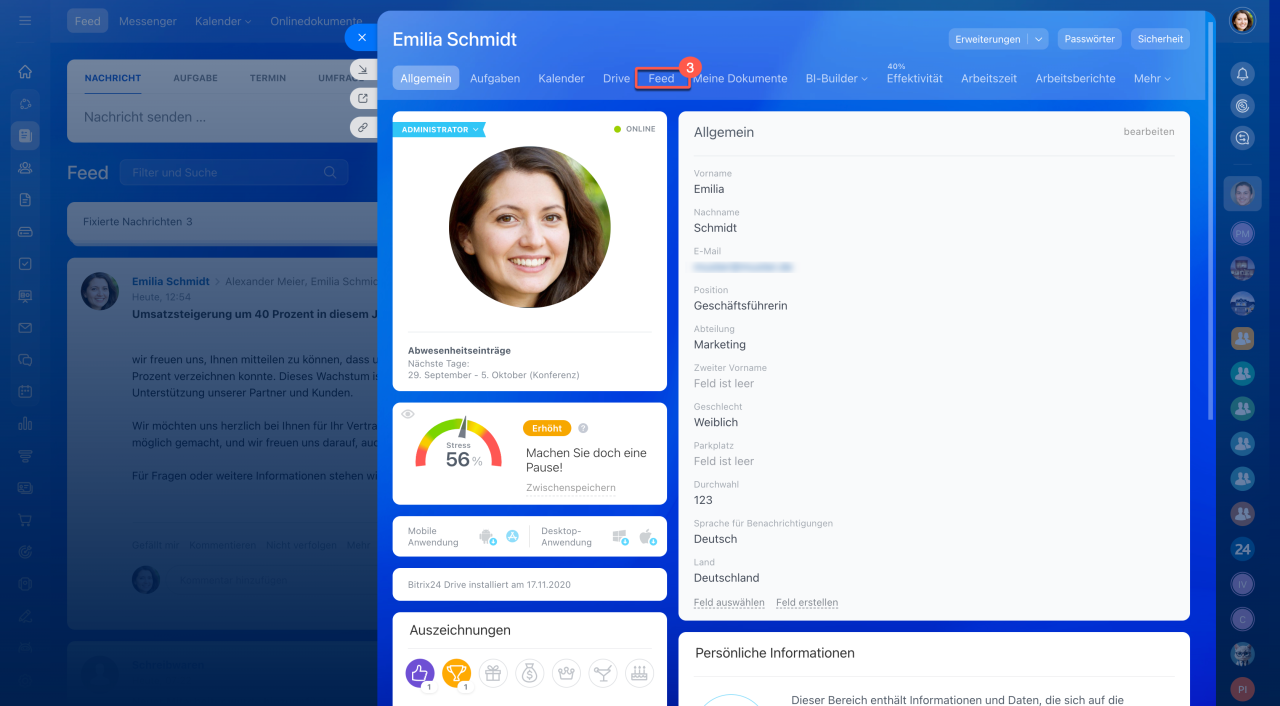Screen dimensions: 1280x706
Task: Expand the Kalender dropdown in the top bar
Action: (x=223, y=21)
